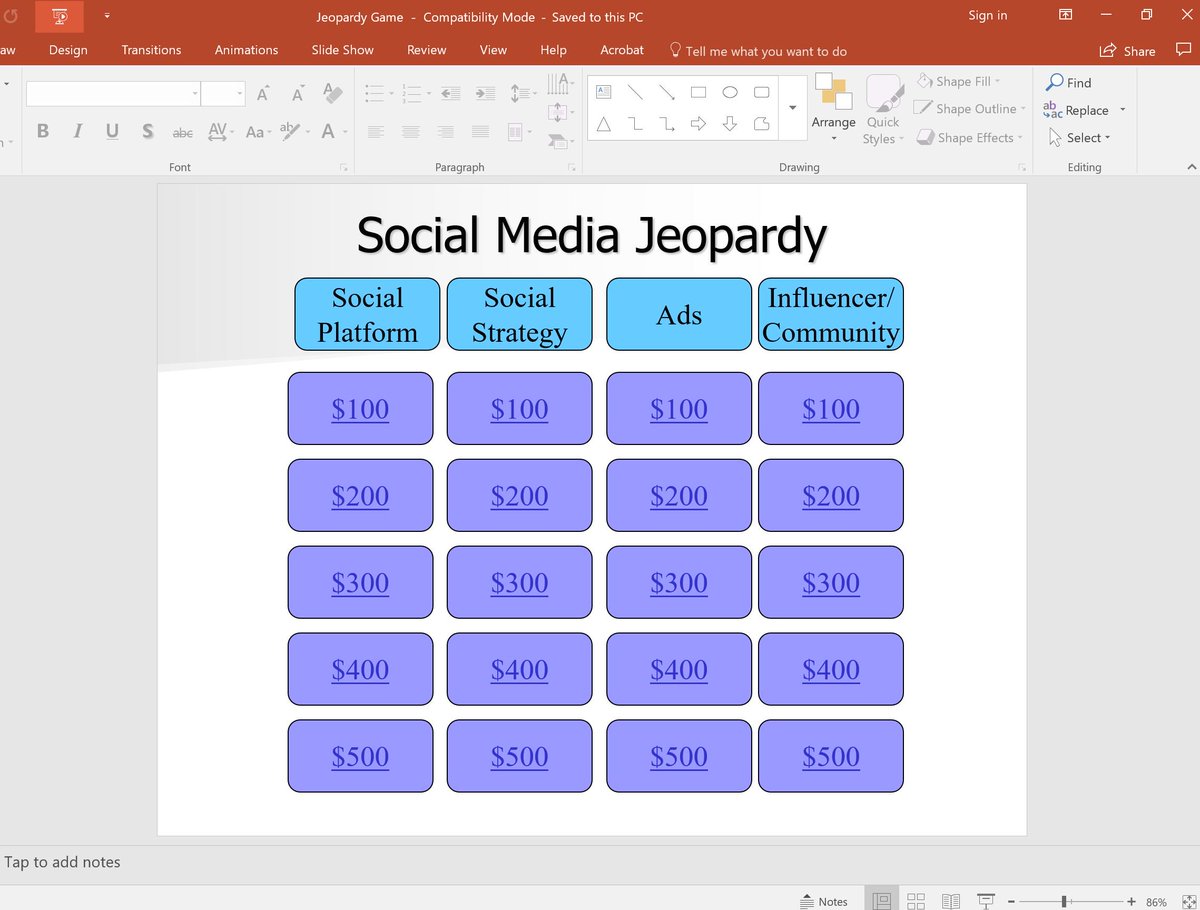Click the Start From Beginning quick access icon

click(59, 16)
